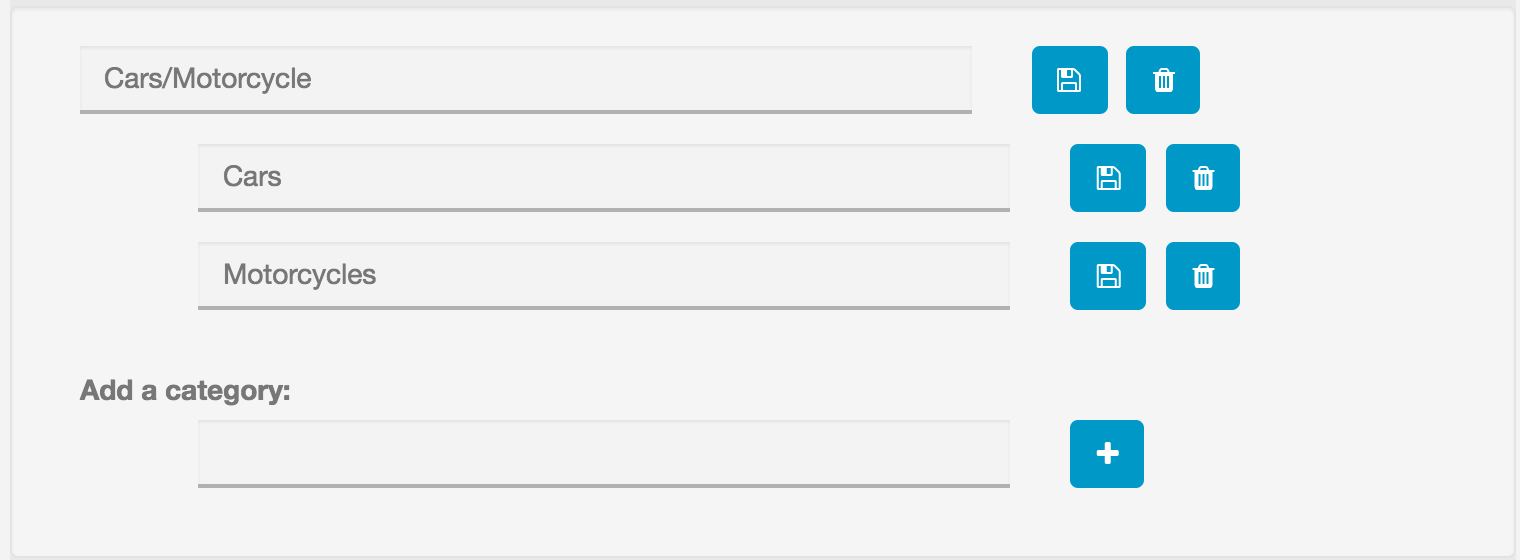Click the empty new category input
The image size is (1520, 560).
(603, 453)
